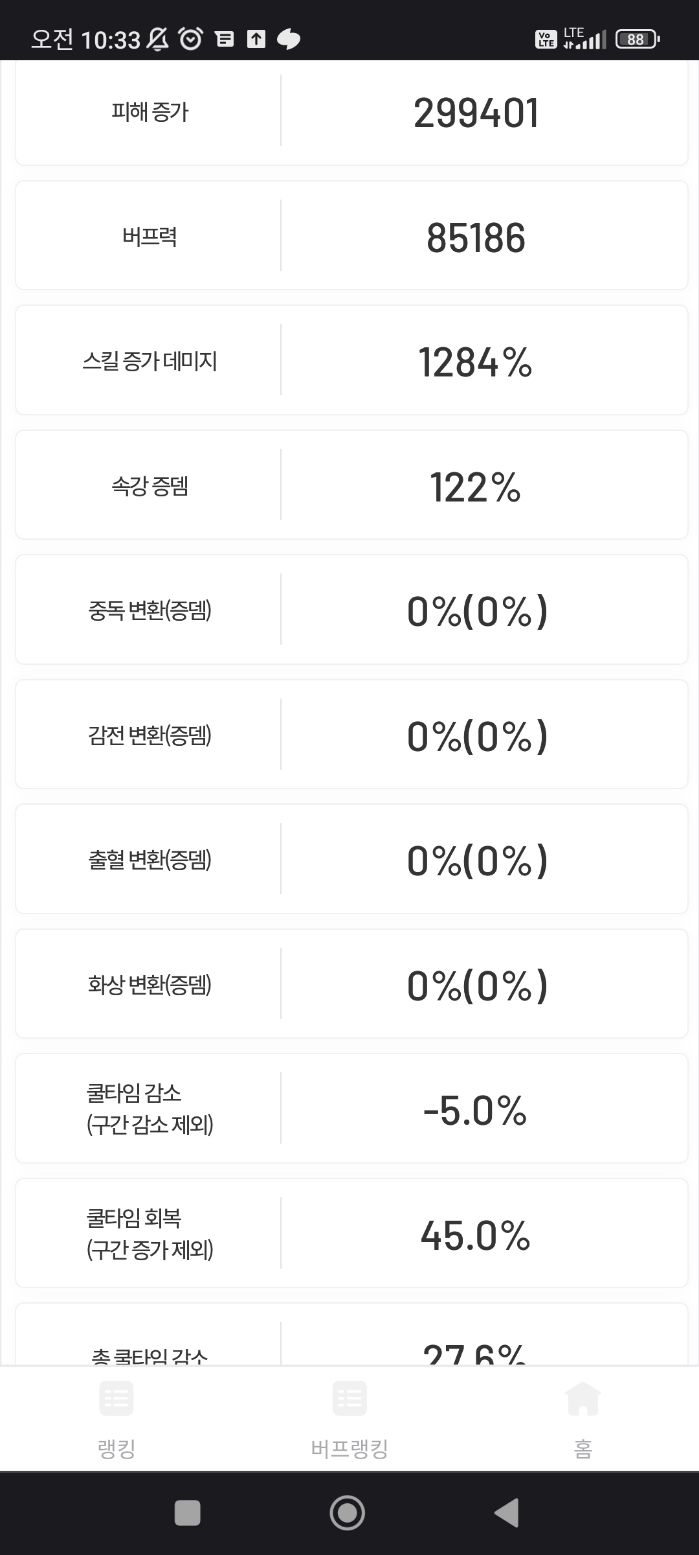
Task: Tap the 속강 증뎀 122% value
Action: (476, 487)
